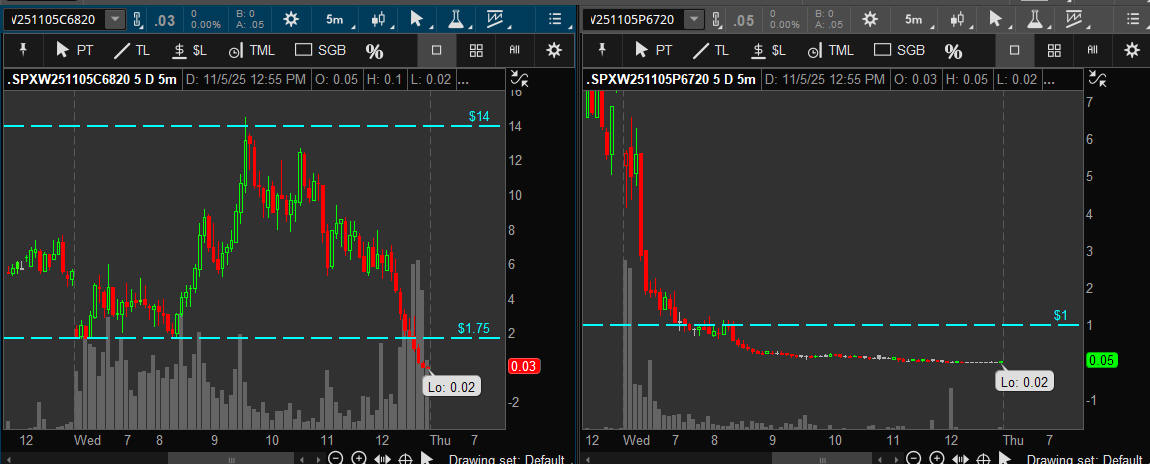Select the price level $L tool in right chart
The image size is (1150, 464).
pos(767,50)
